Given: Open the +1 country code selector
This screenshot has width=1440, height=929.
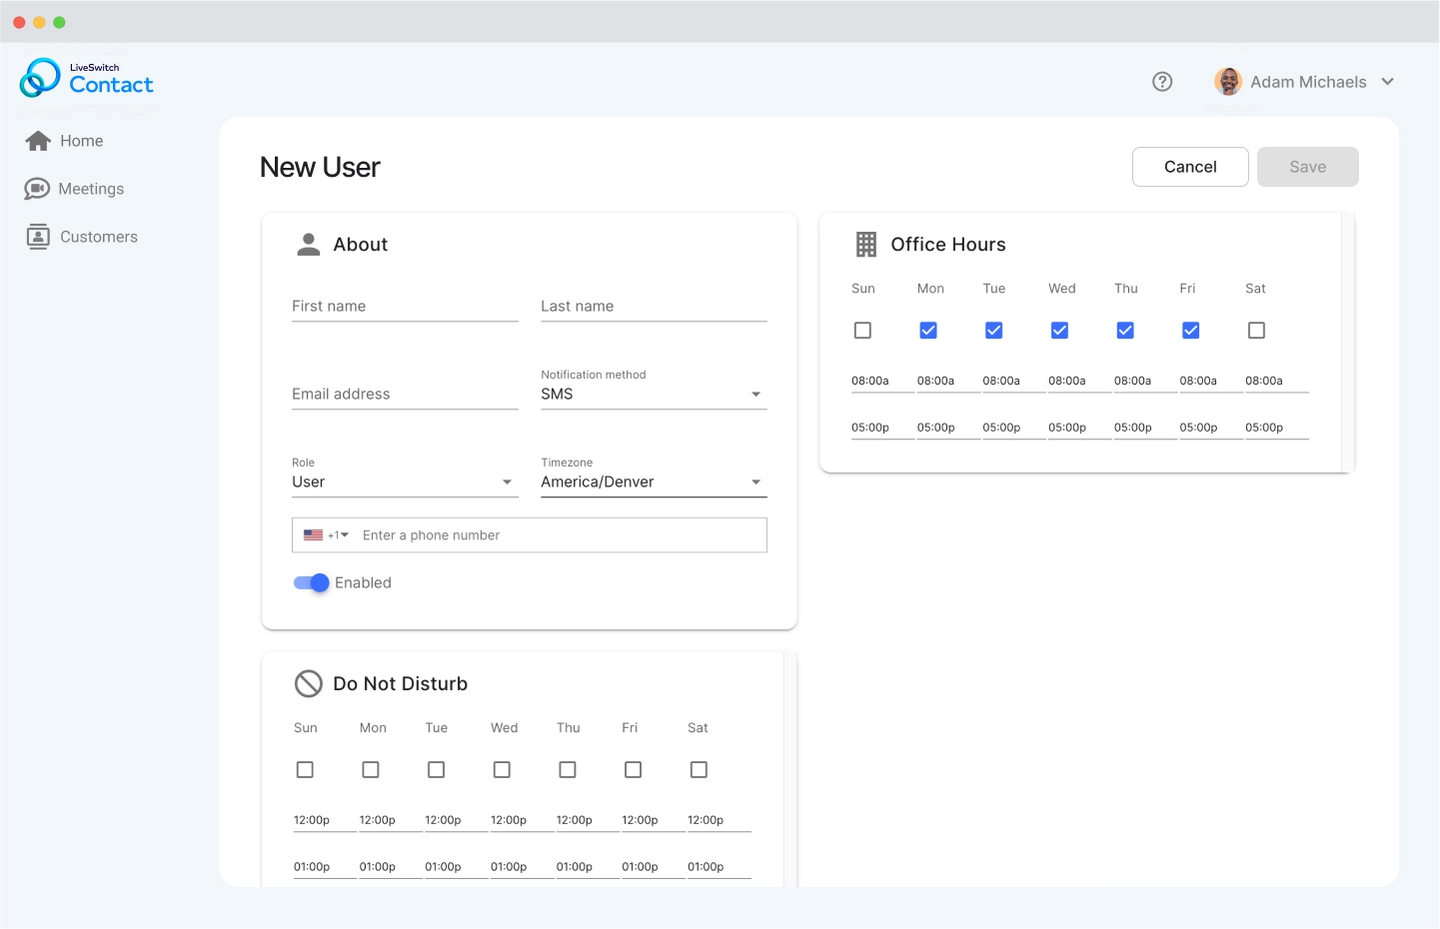Looking at the screenshot, I should [327, 536].
